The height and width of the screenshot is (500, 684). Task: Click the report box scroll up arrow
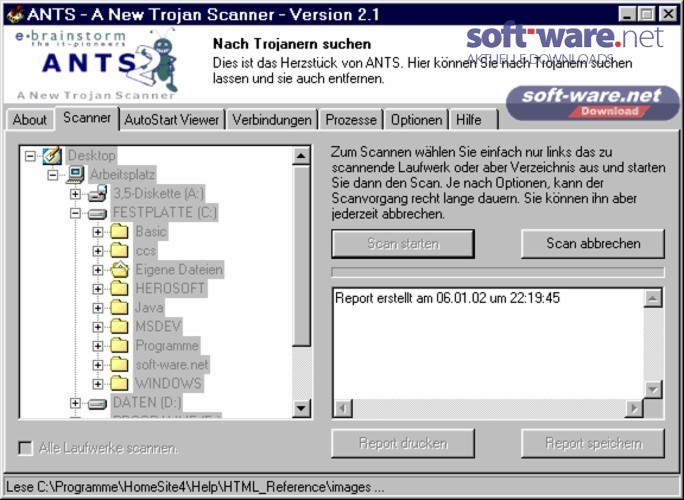click(653, 298)
